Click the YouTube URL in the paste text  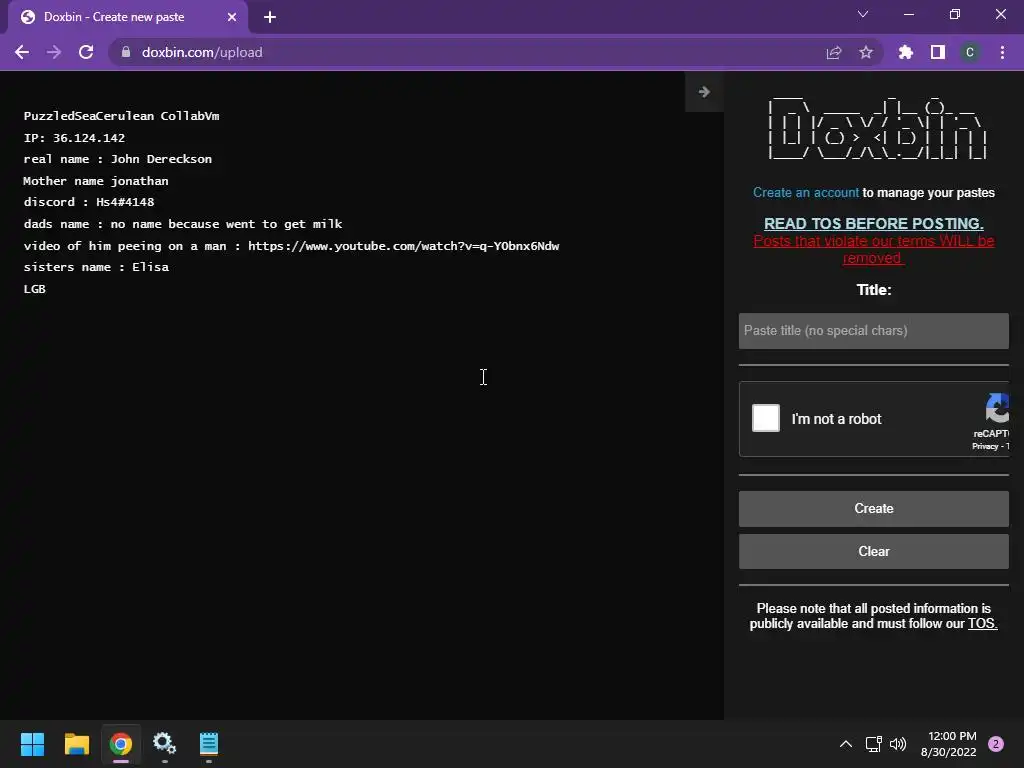tap(404, 246)
